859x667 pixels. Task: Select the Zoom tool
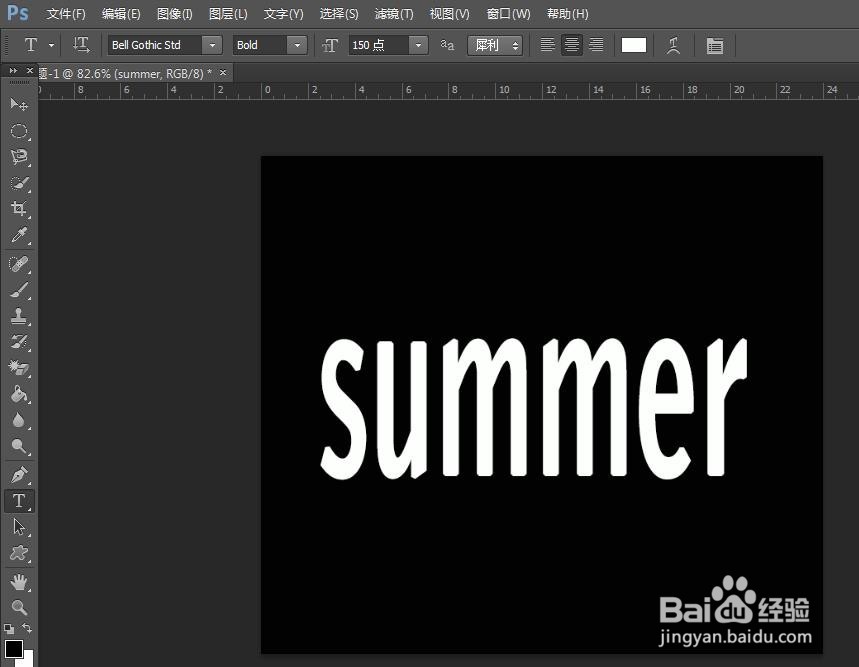[19, 607]
